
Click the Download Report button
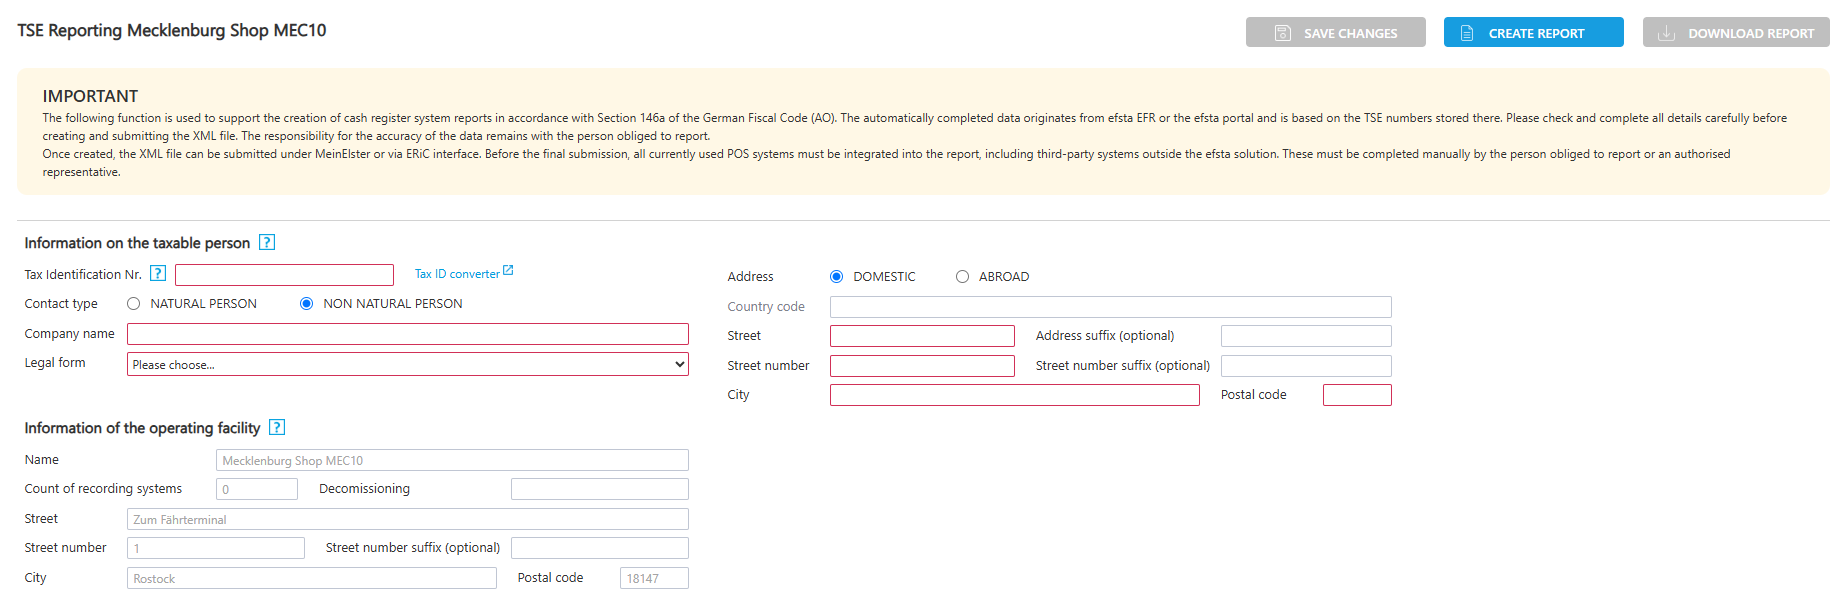1735,33
